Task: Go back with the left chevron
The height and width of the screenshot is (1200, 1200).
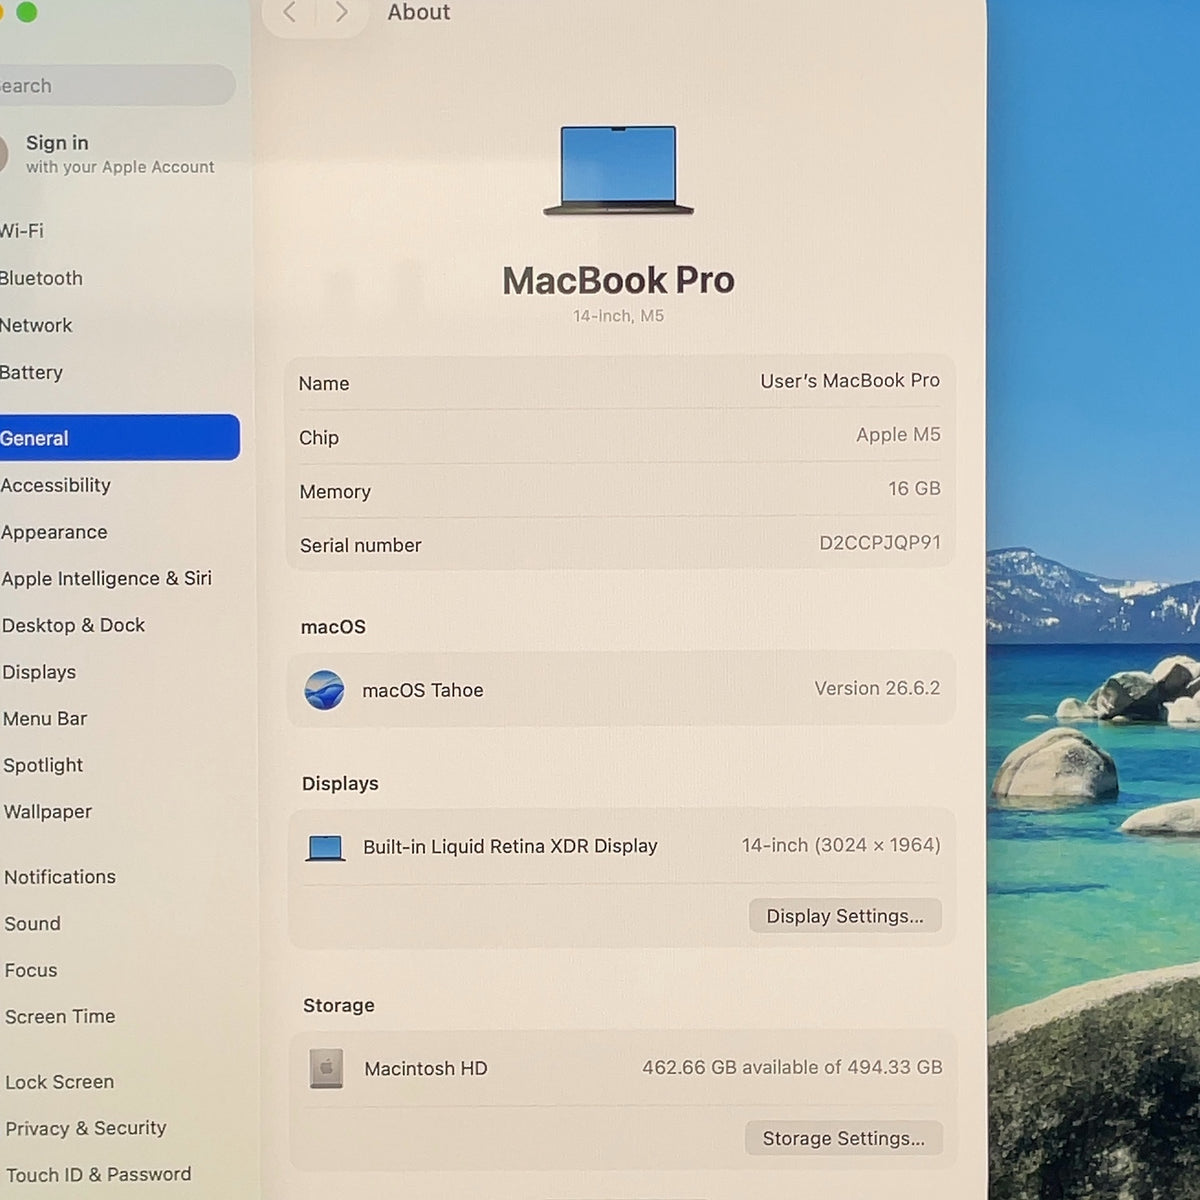Action: 290,12
